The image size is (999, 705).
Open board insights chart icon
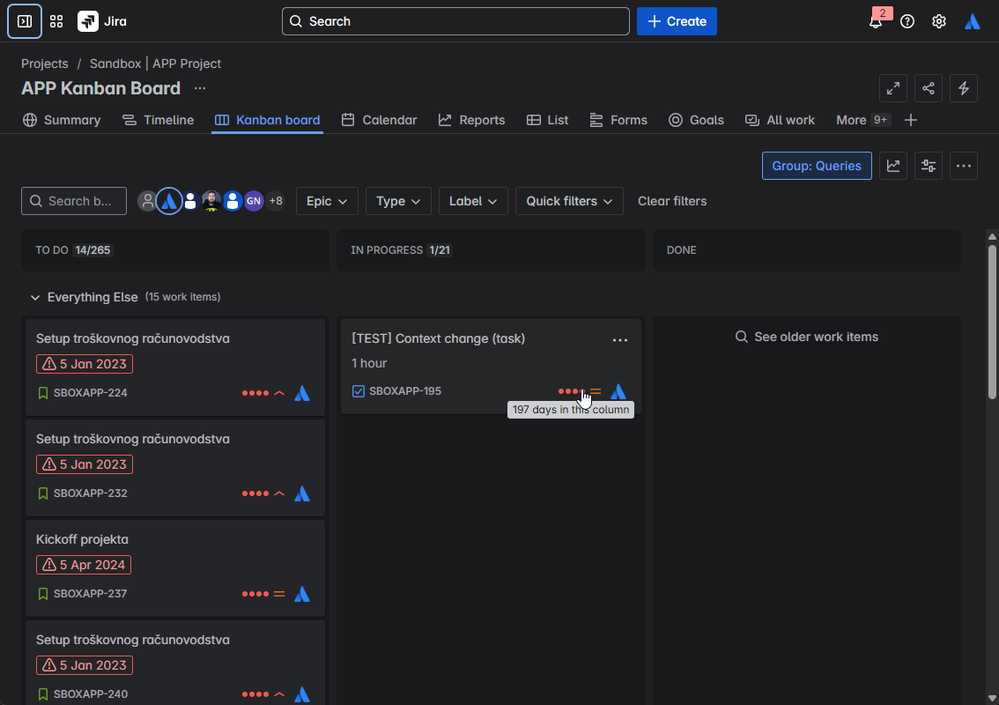pyautogui.click(x=893, y=166)
